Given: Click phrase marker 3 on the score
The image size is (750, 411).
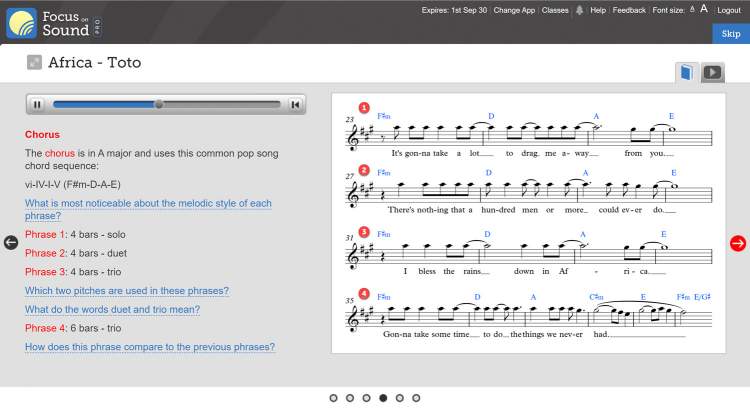Looking at the screenshot, I should (364, 232).
